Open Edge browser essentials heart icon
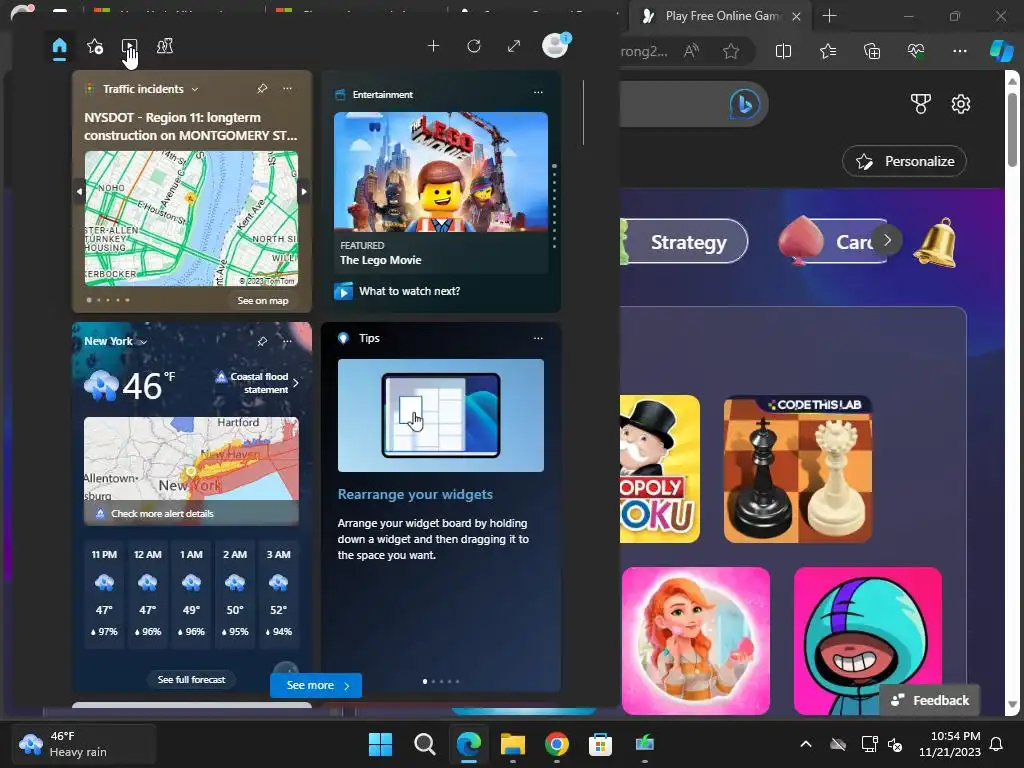This screenshot has height=768, width=1024. click(916, 51)
